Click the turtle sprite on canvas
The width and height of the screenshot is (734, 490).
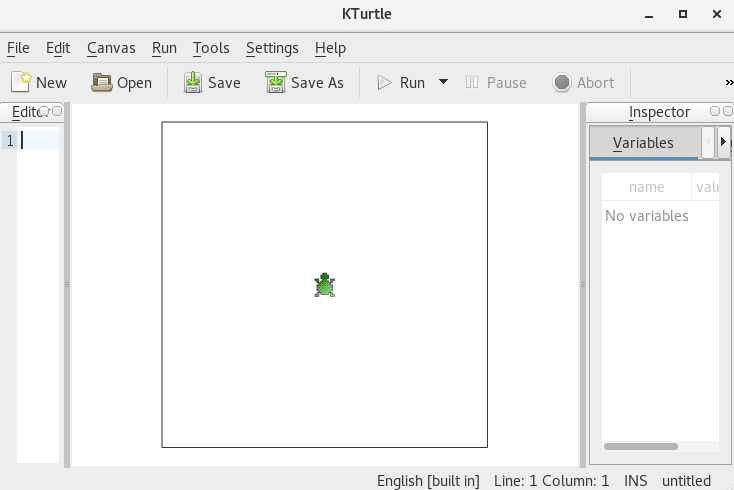pyautogui.click(x=324, y=286)
